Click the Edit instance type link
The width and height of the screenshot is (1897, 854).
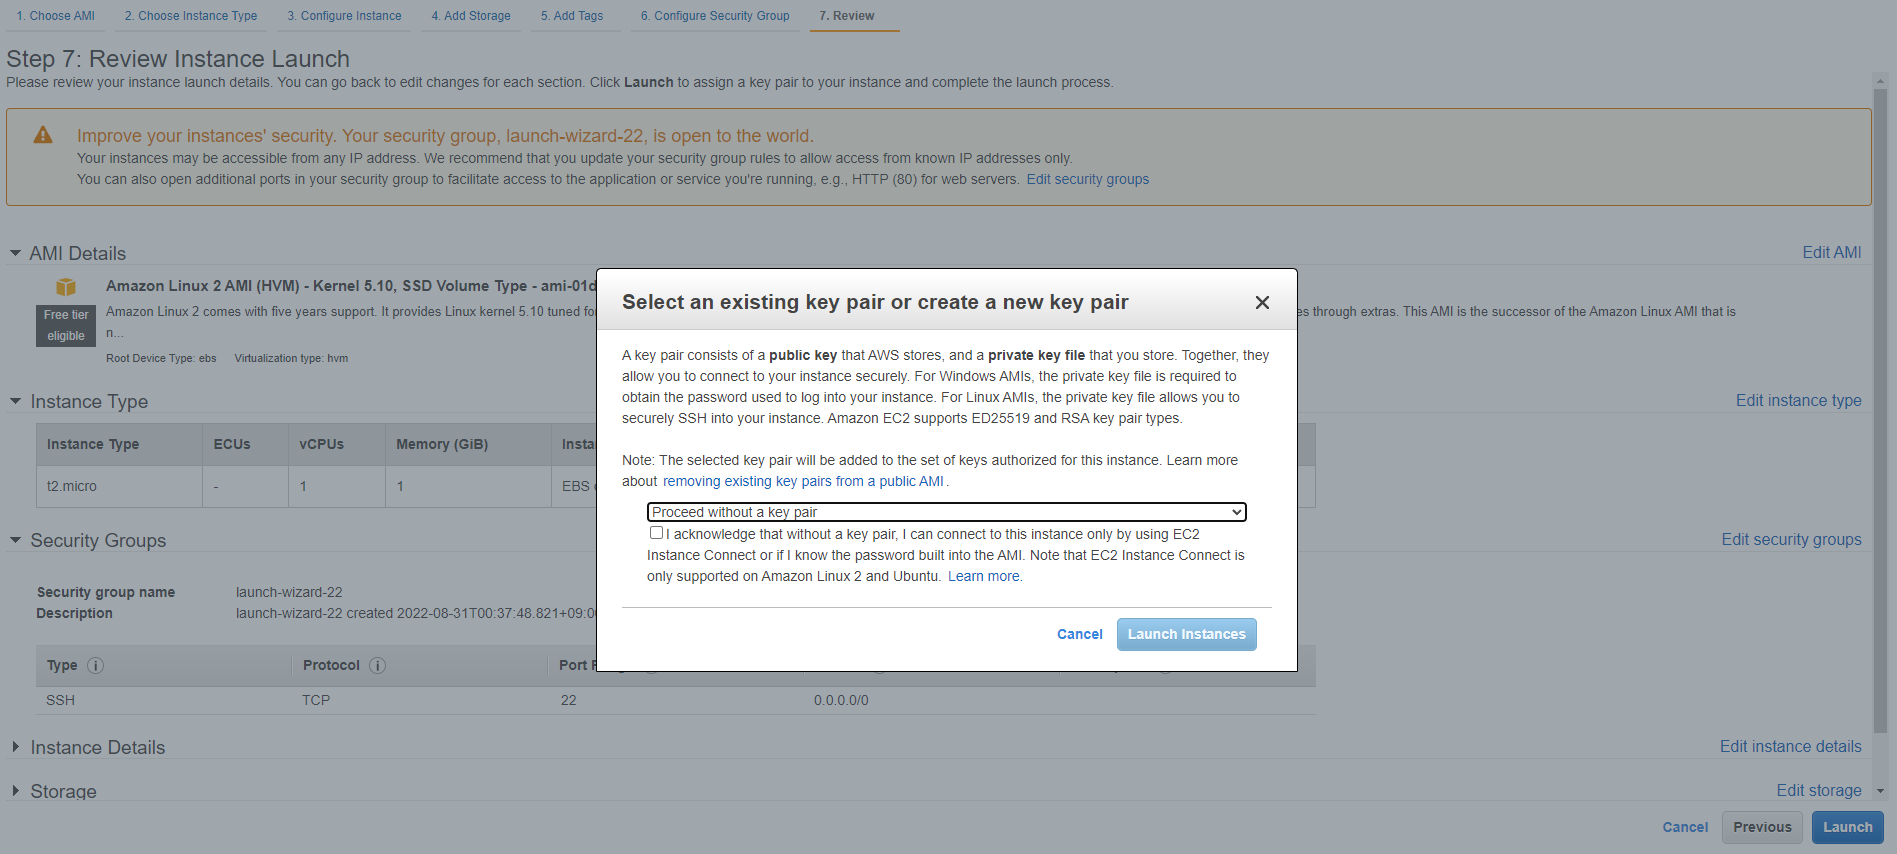[1799, 400]
